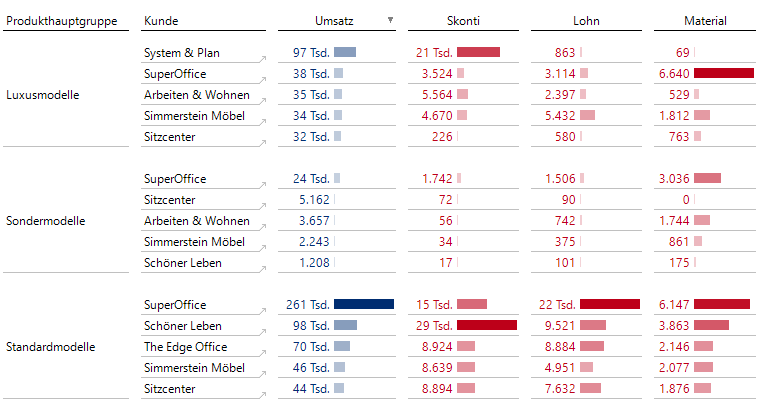Click the 29 Tsd. Skonti value cell
This screenshot has height=400, width=761.
[x=437, y=326]
